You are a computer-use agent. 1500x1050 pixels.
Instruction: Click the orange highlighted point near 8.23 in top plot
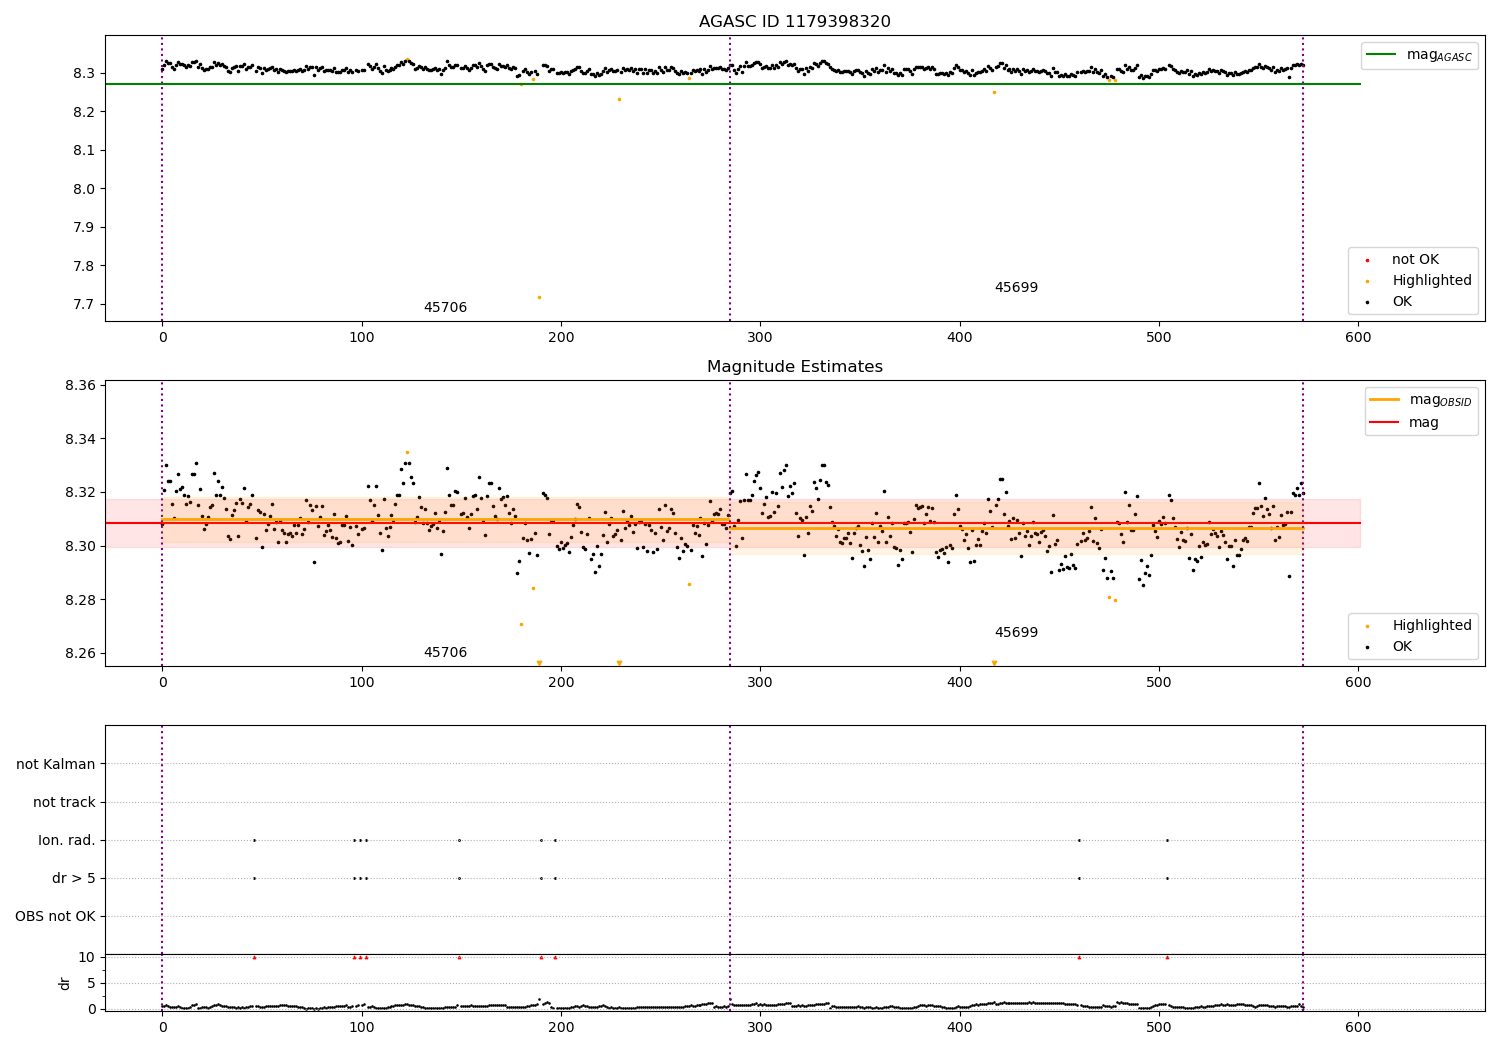click(x=619, y=99)
